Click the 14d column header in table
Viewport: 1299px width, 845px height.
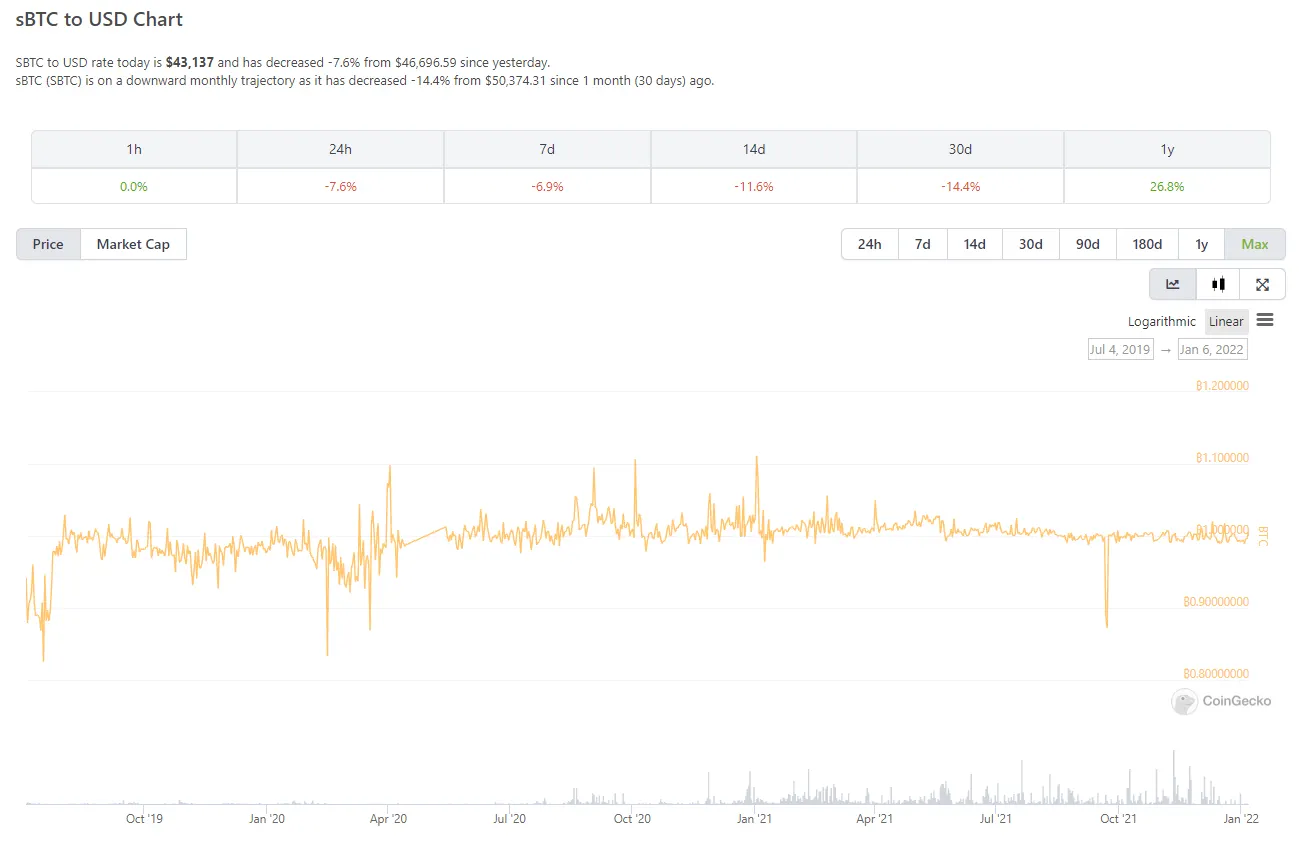click(754, 149)
